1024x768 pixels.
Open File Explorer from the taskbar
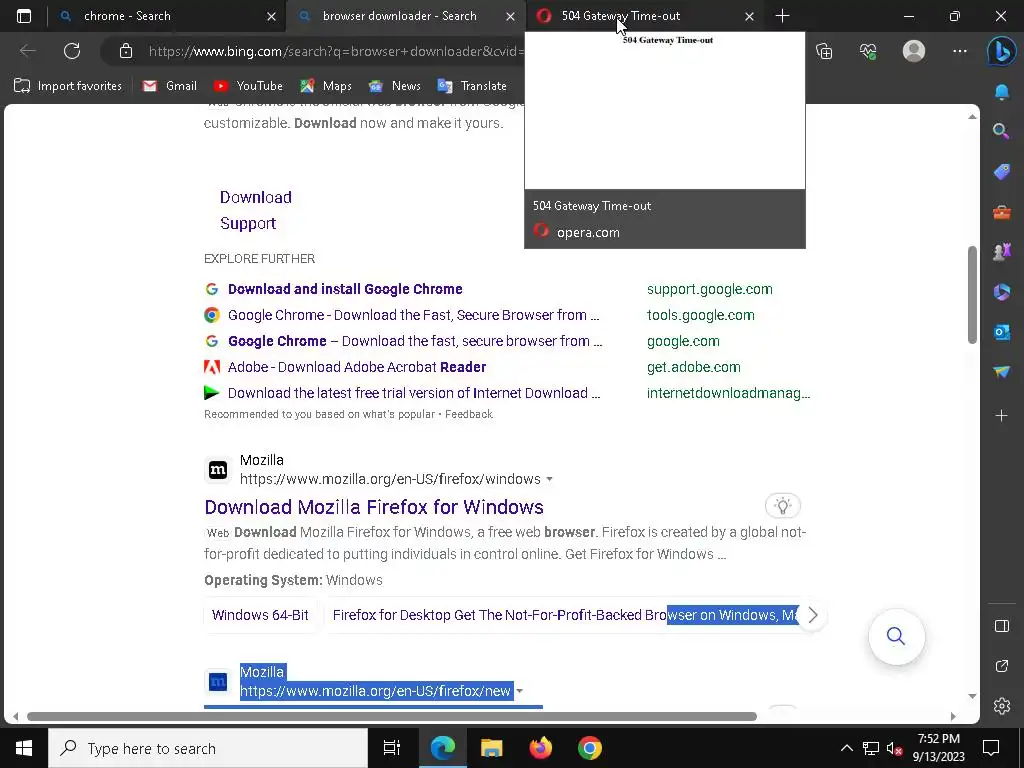coord(491,748)
